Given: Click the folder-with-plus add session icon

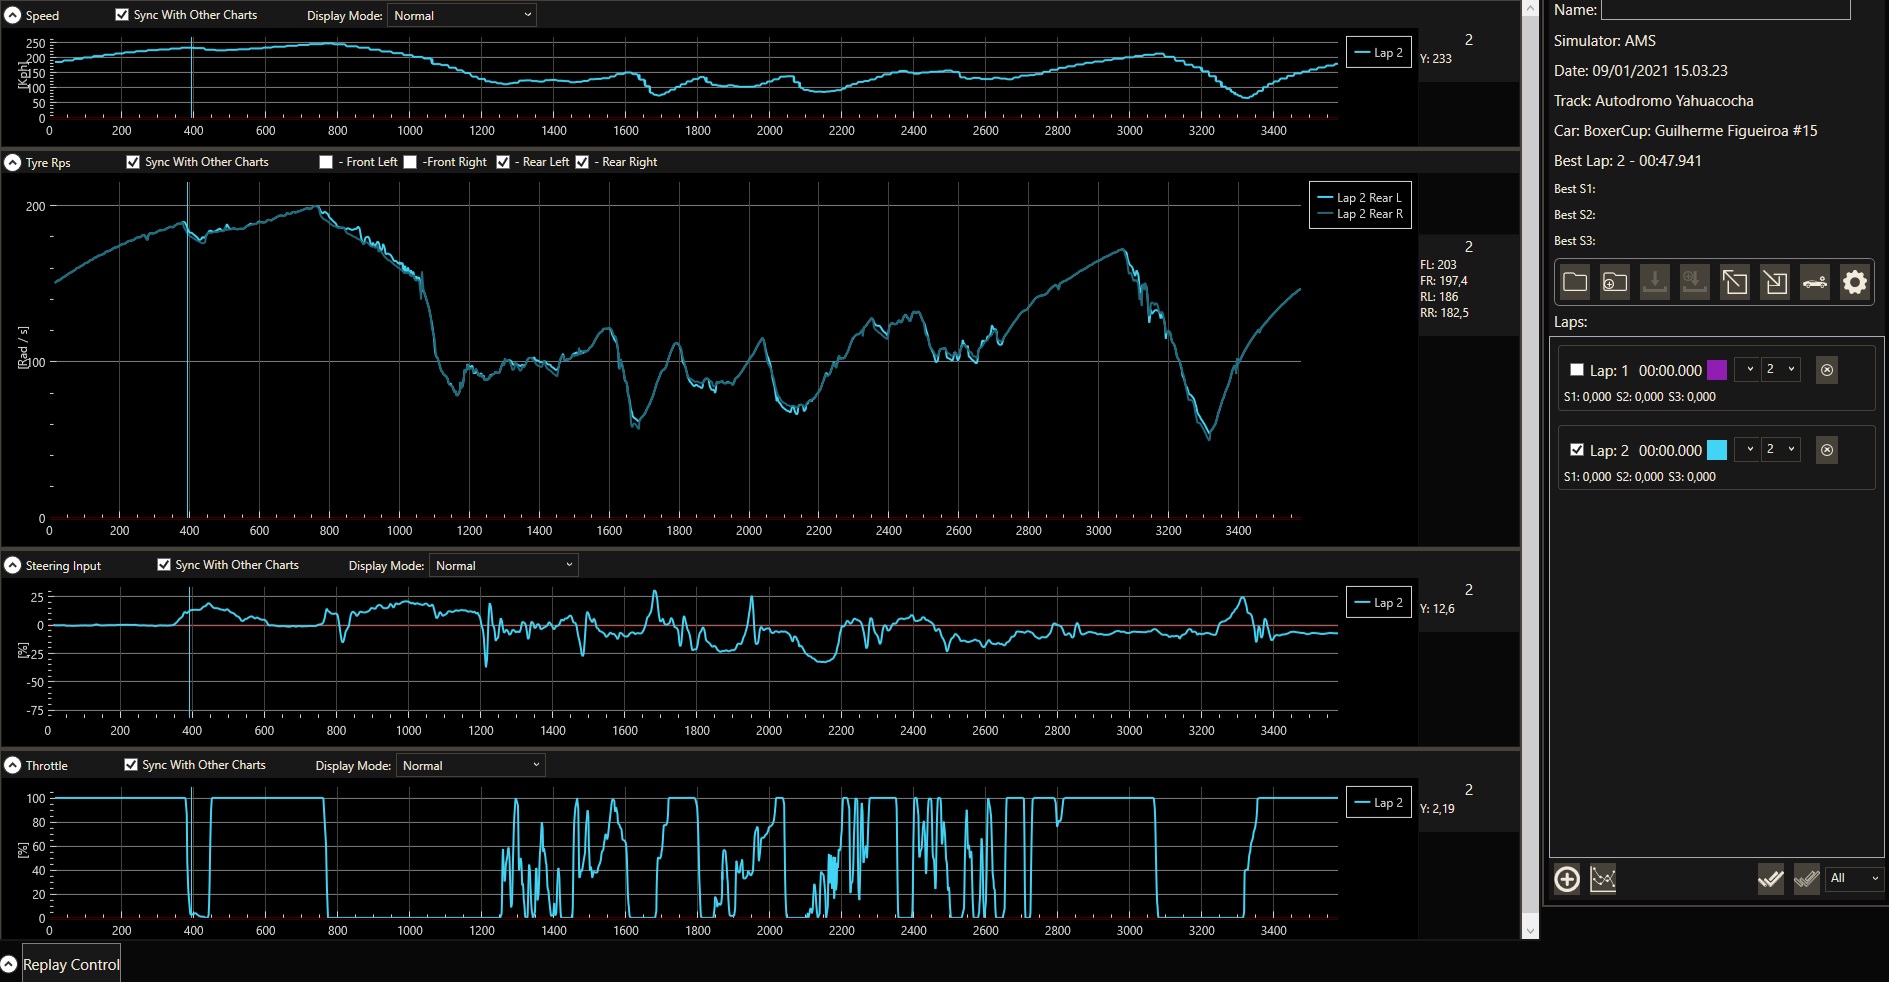Looking at the screenshot, I should click(x=1615, y=283).
